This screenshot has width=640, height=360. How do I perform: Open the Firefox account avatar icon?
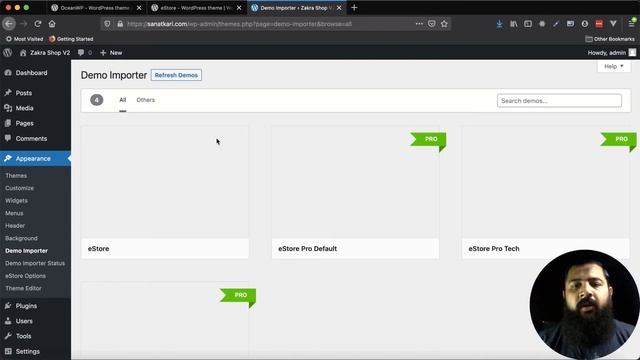[x=585, y=24]
